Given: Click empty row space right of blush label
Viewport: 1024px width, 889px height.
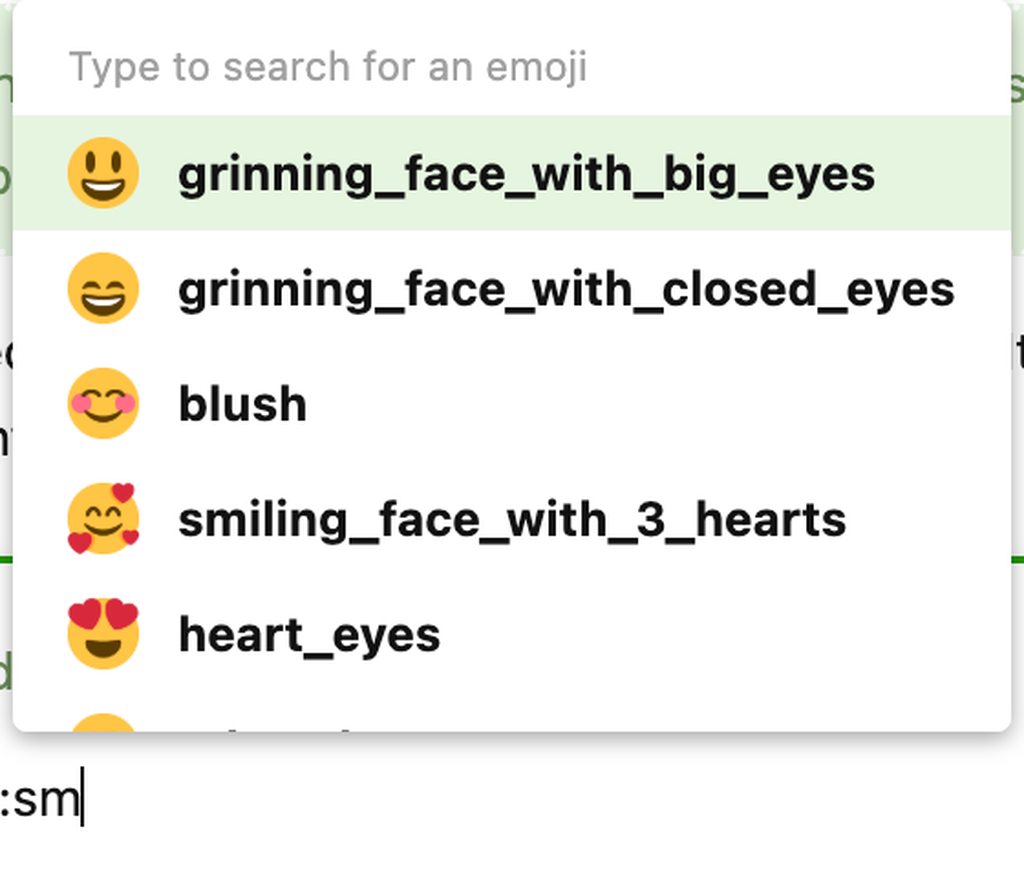Looking at the screenshot, I should [x=650, y=405].
